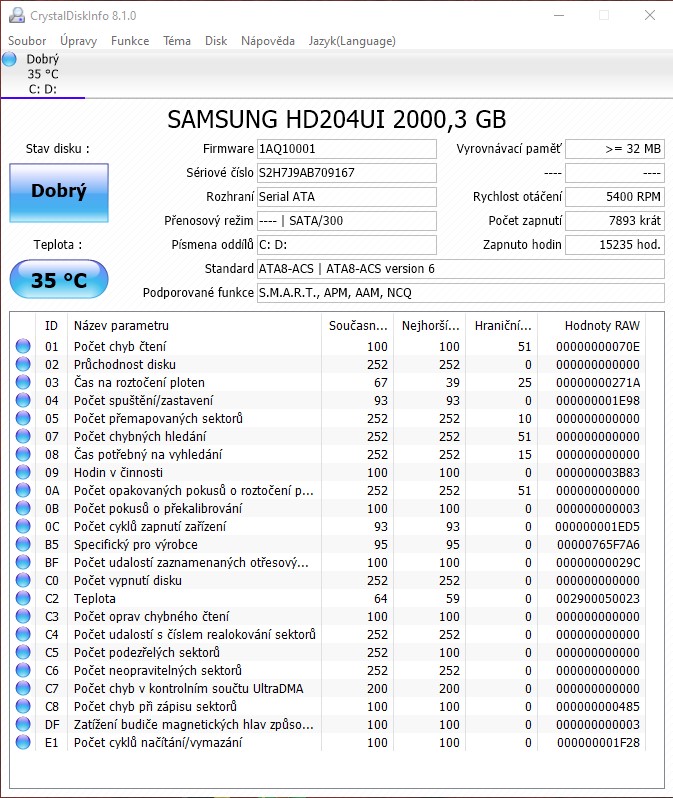
Task: Open the Nápověda menu
Action: (268, 41)
